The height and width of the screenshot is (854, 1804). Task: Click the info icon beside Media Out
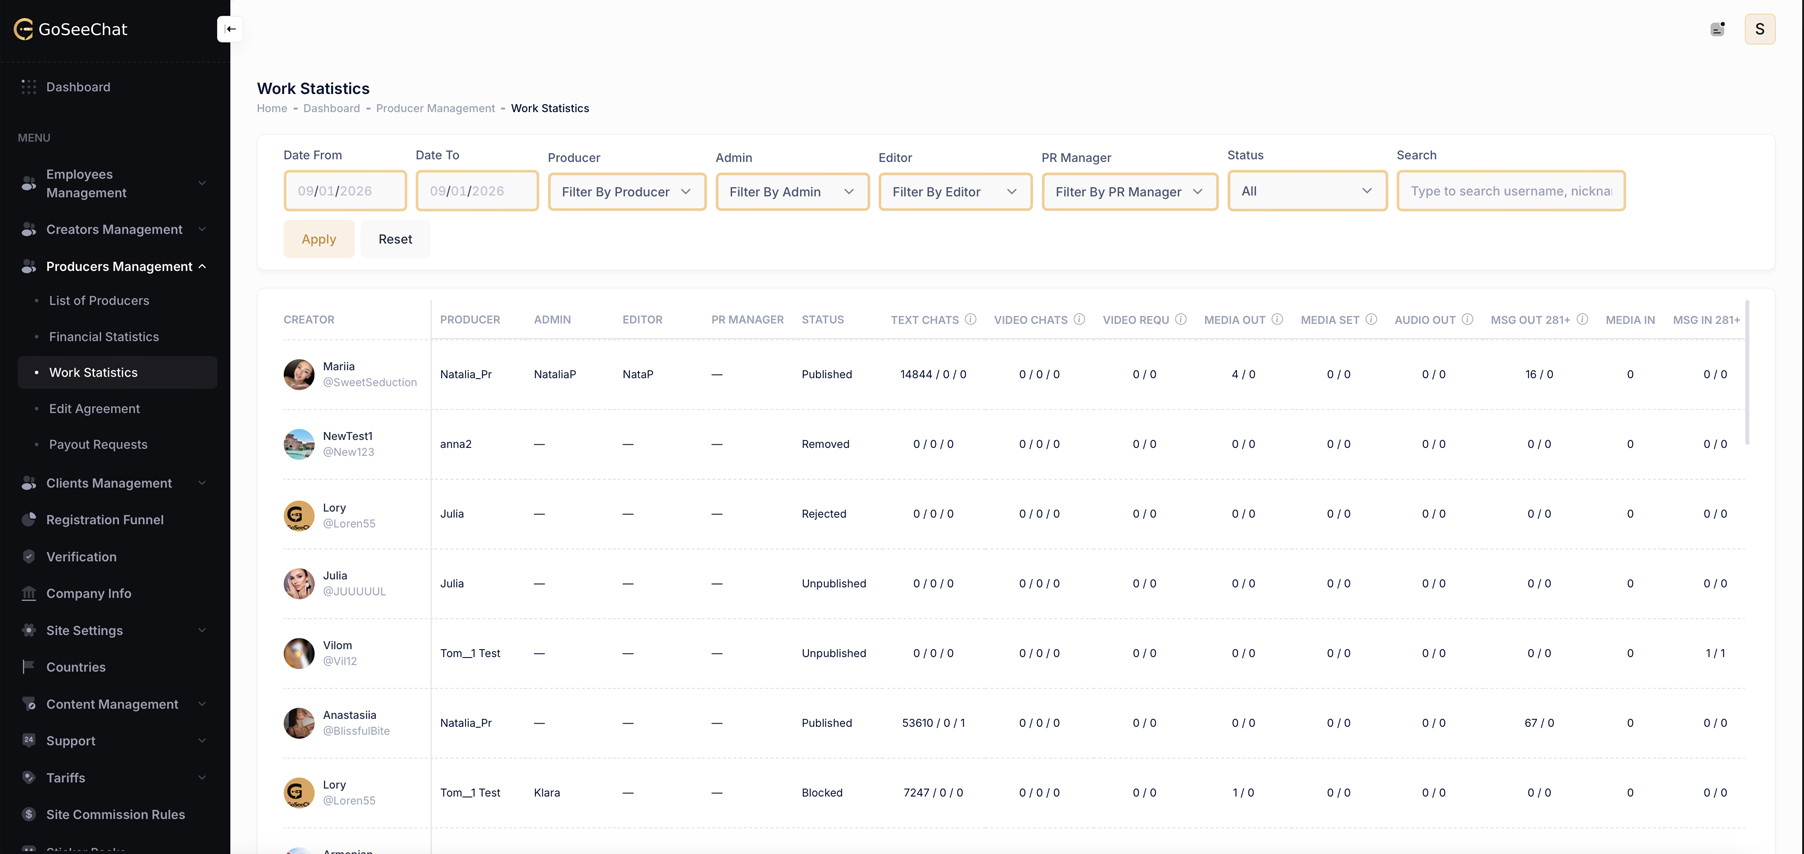(1277, 319)
